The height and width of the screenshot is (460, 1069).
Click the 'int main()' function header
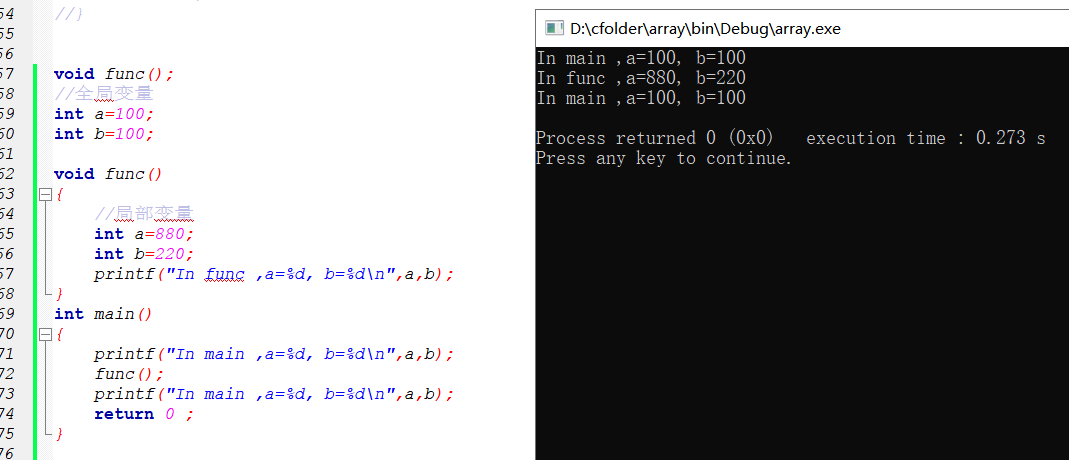point(102,314)
